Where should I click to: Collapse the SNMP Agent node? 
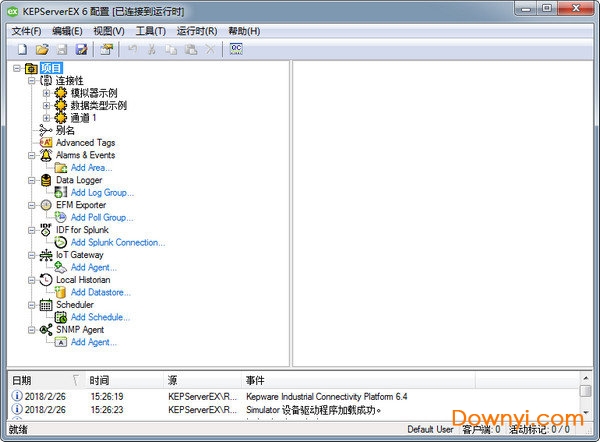32,330
